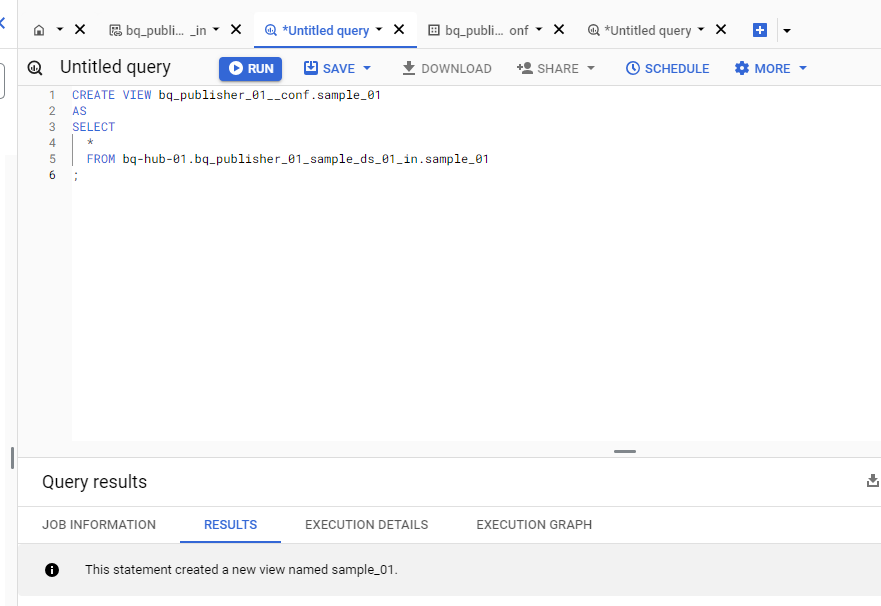Click the left panel vertical resize handle
Viewport: 881px width, 606px height.
click(x=12, y=458)
